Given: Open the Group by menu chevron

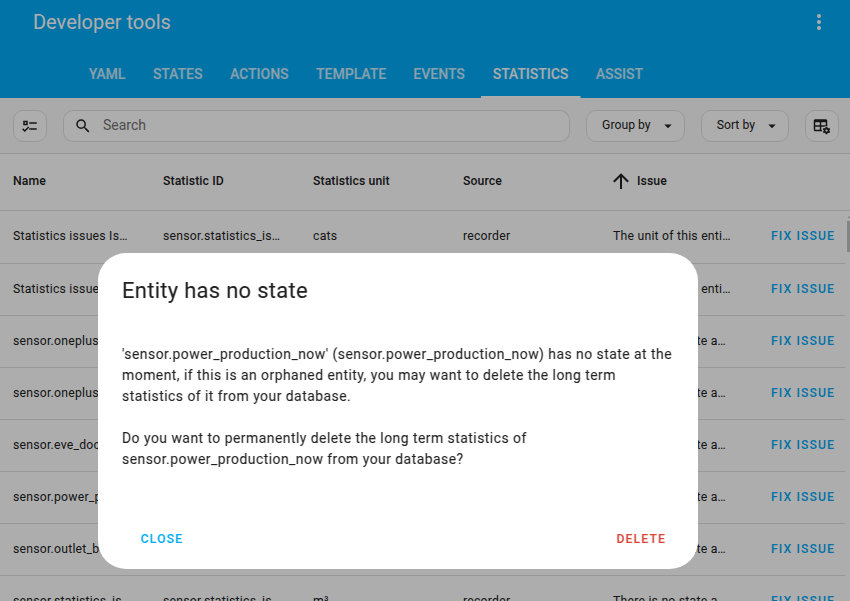Looking at the screenshot, I should click(668, 126).
